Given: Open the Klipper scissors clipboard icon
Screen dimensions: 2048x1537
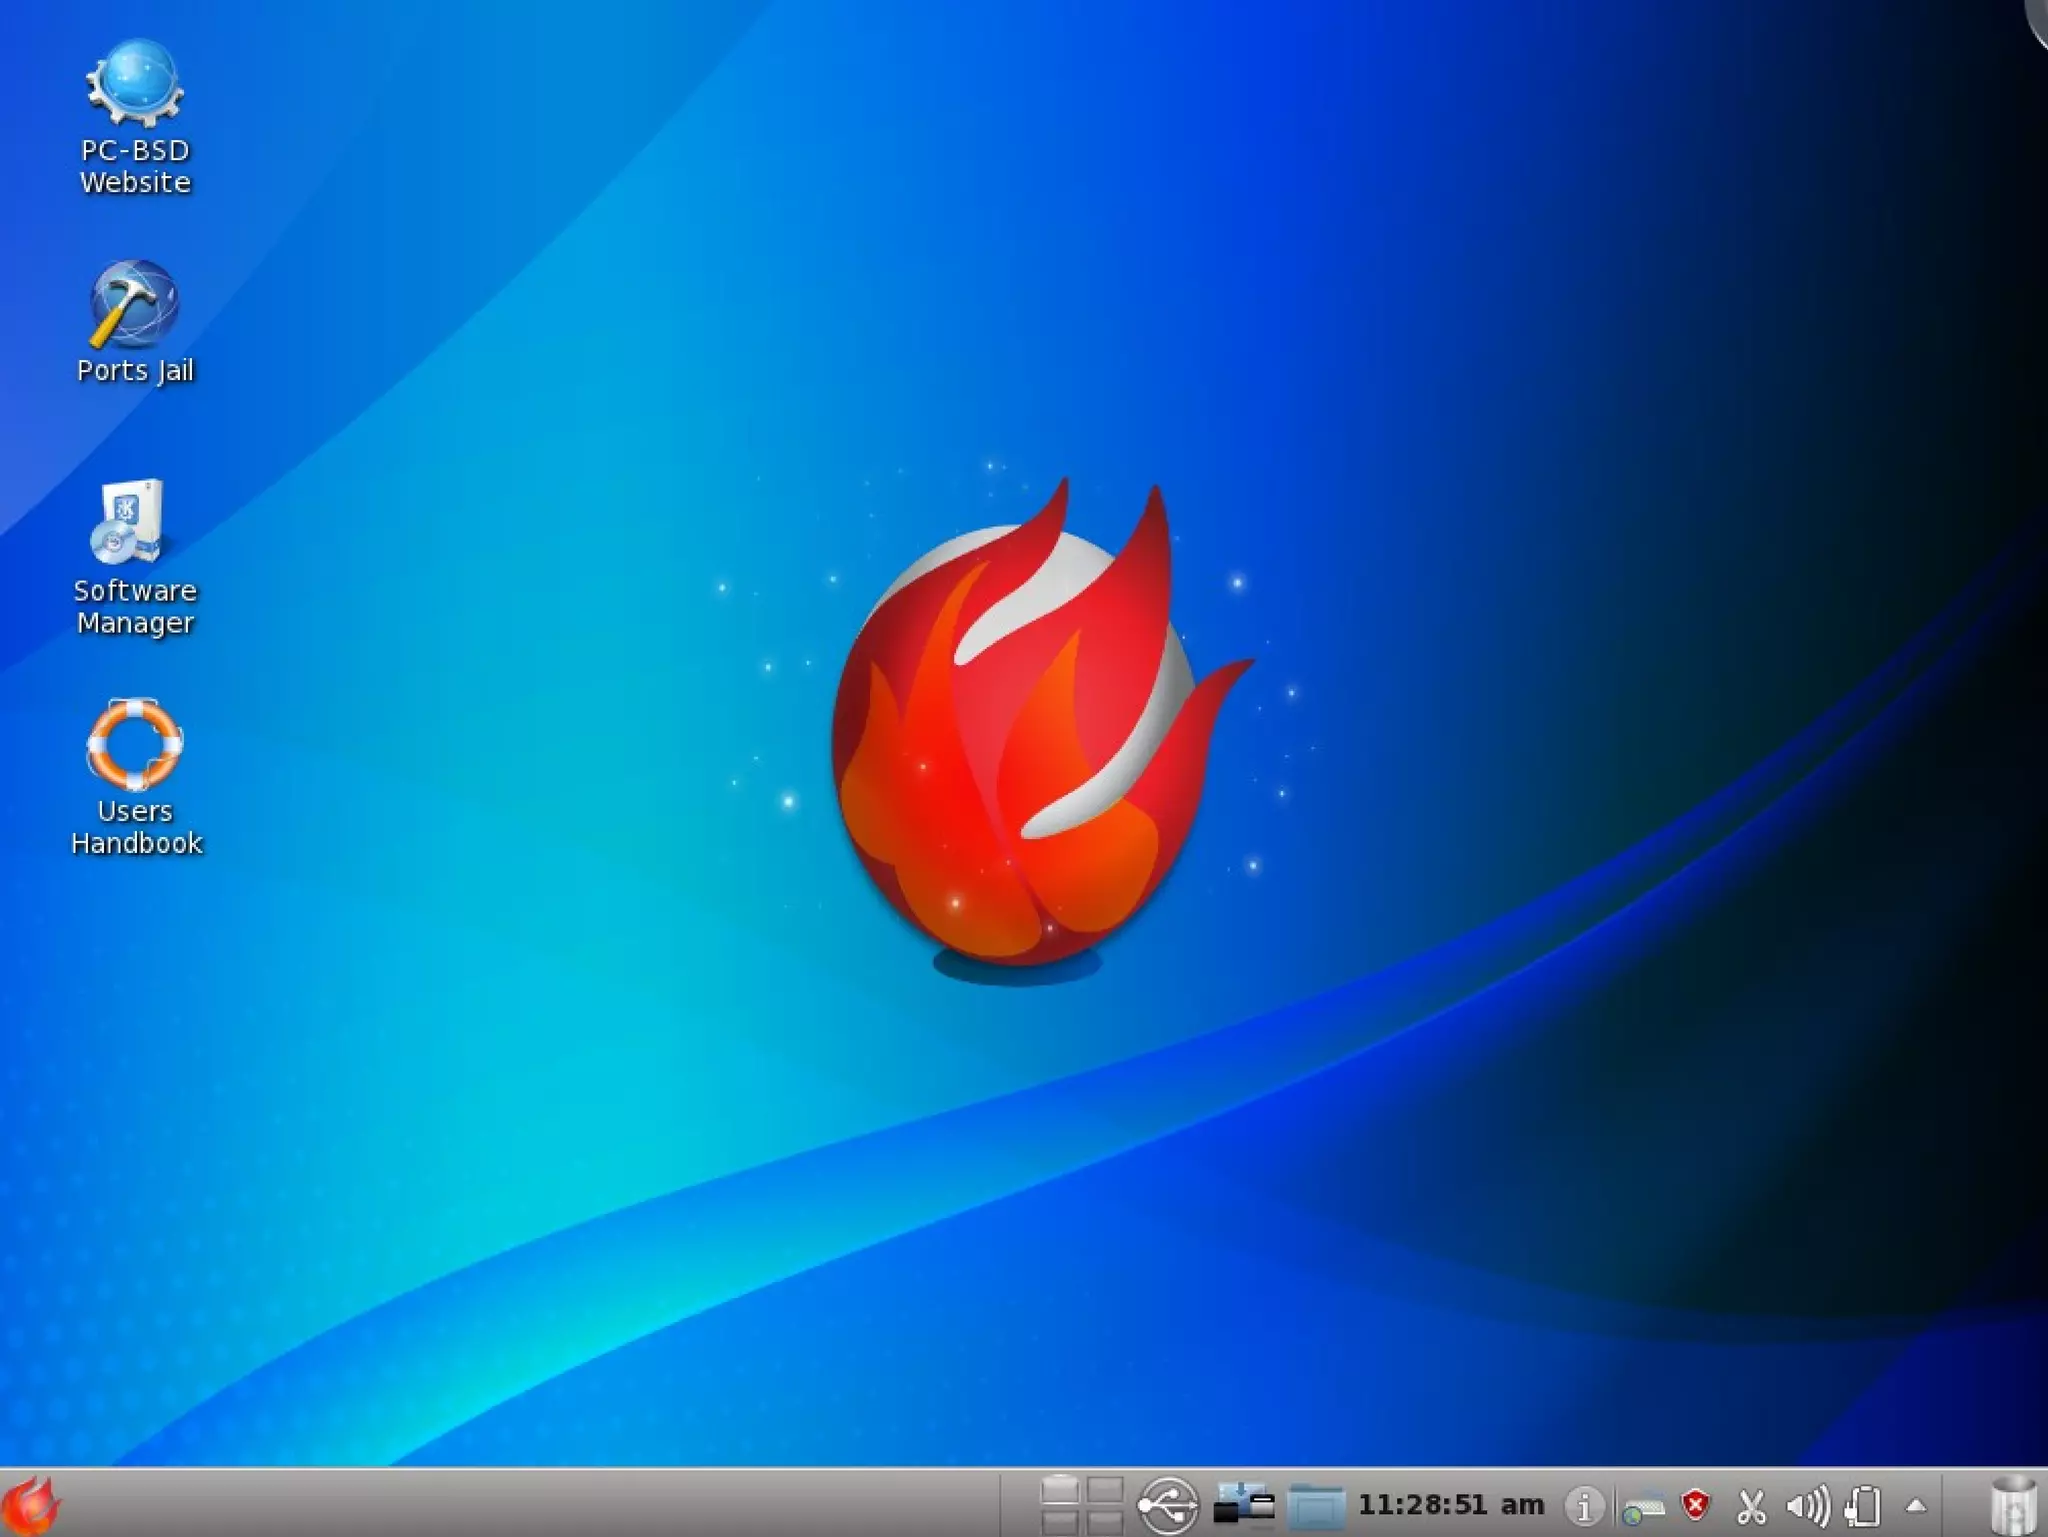Looking at the screenshot, I should click(x=1751, y=1506).
